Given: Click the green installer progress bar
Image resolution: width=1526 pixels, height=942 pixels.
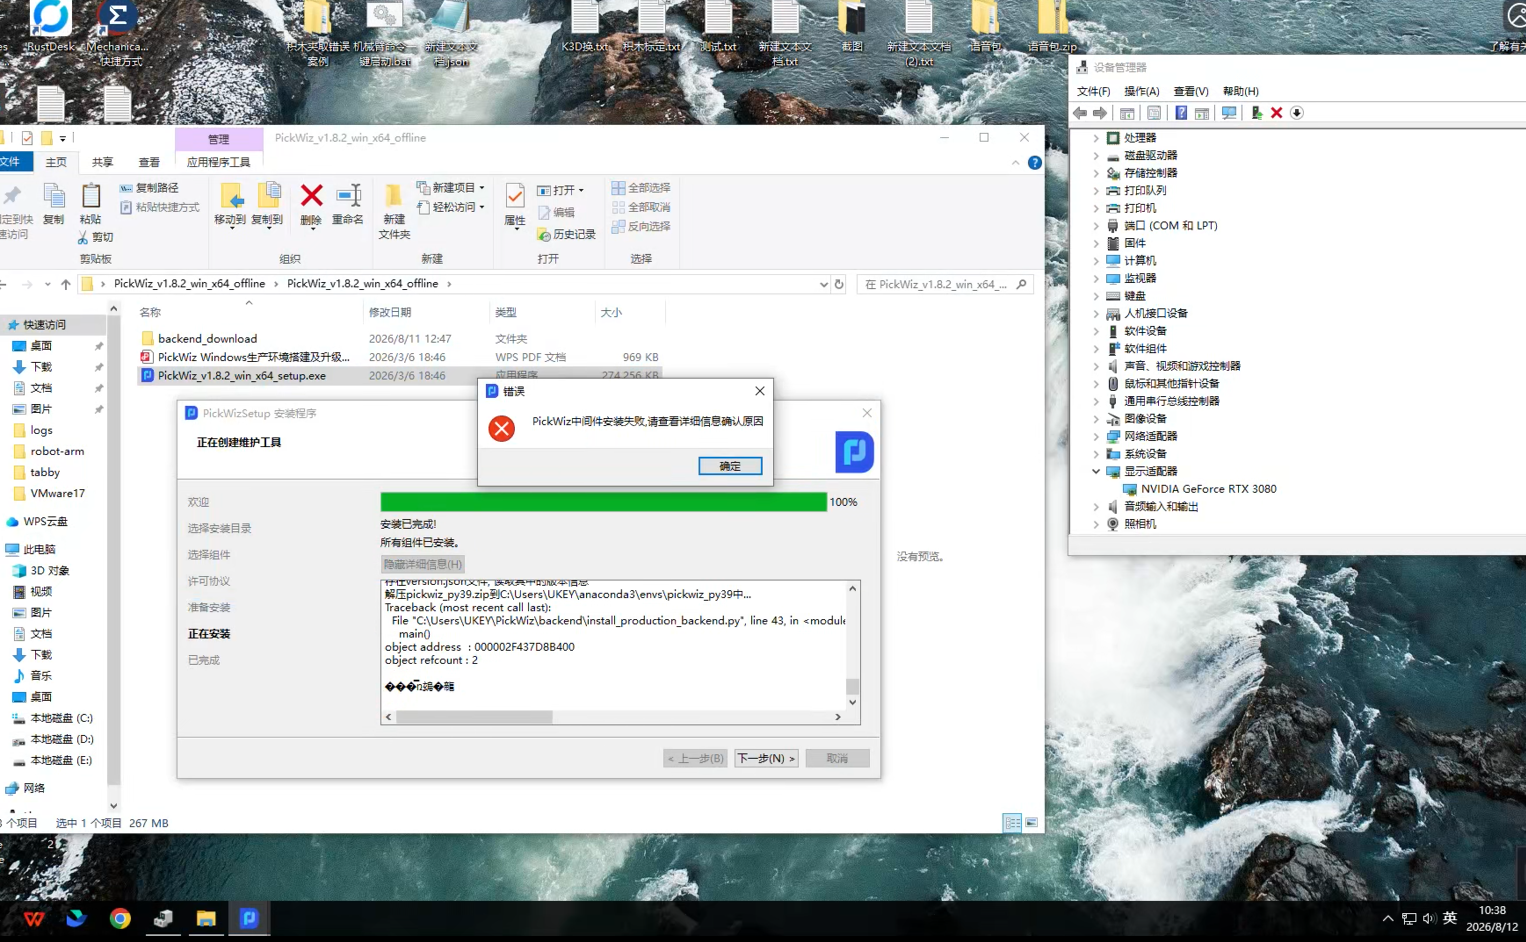Looking at the screenshot, I should pos(603,502).
